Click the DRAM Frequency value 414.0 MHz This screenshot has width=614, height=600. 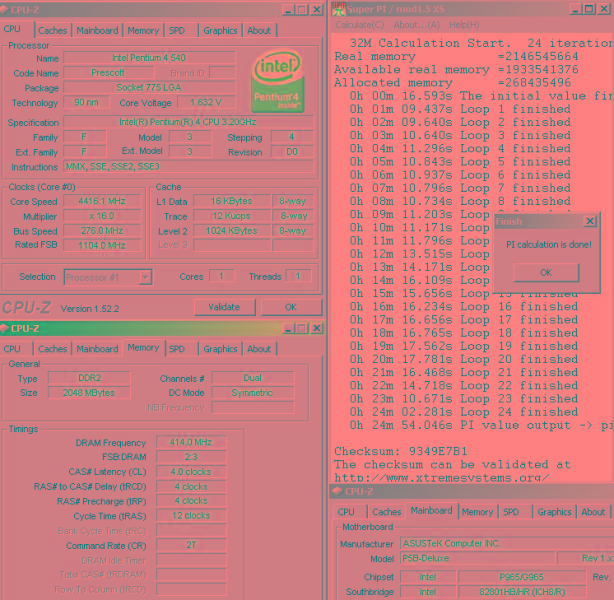coord(191,442)
